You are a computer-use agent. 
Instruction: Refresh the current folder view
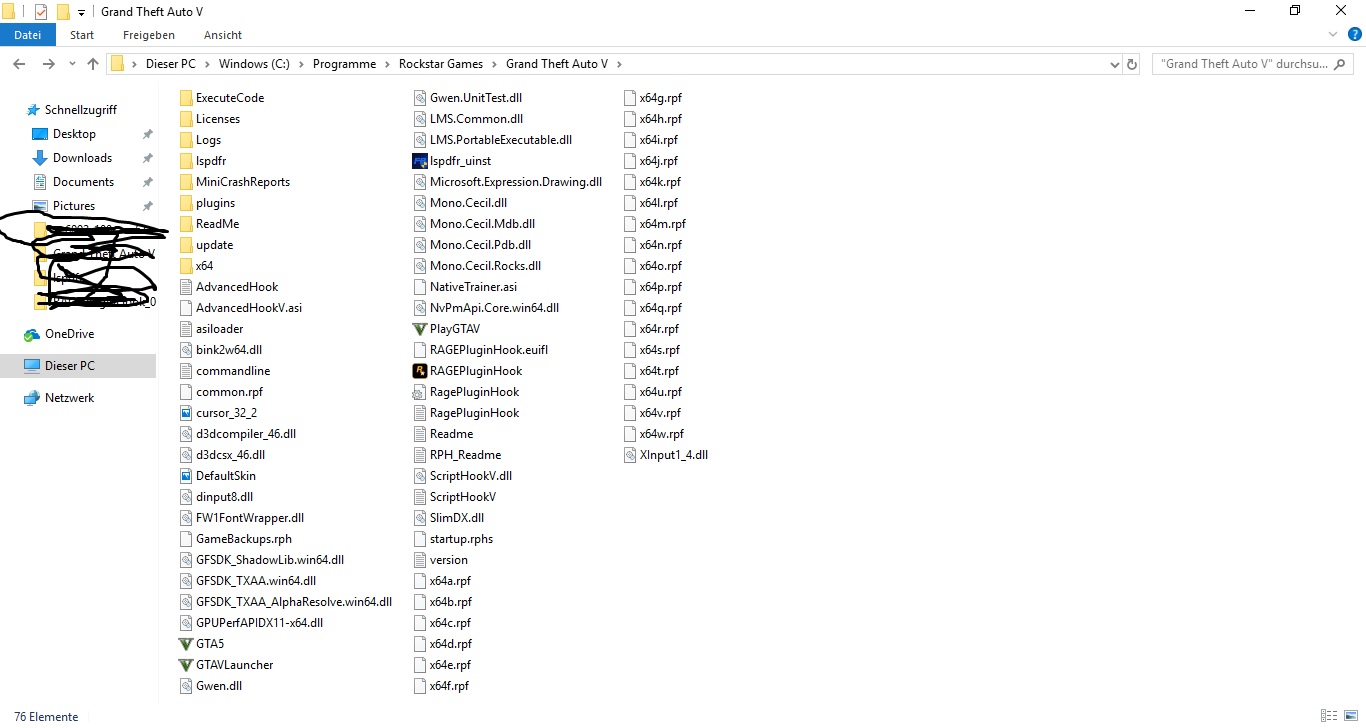pos(1132,64)
